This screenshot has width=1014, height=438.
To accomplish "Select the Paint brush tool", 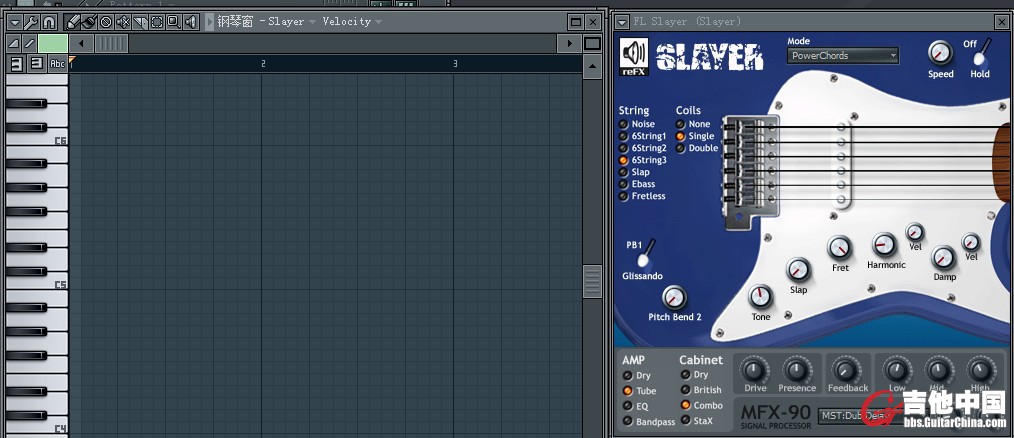I will [x=89, y=23].
